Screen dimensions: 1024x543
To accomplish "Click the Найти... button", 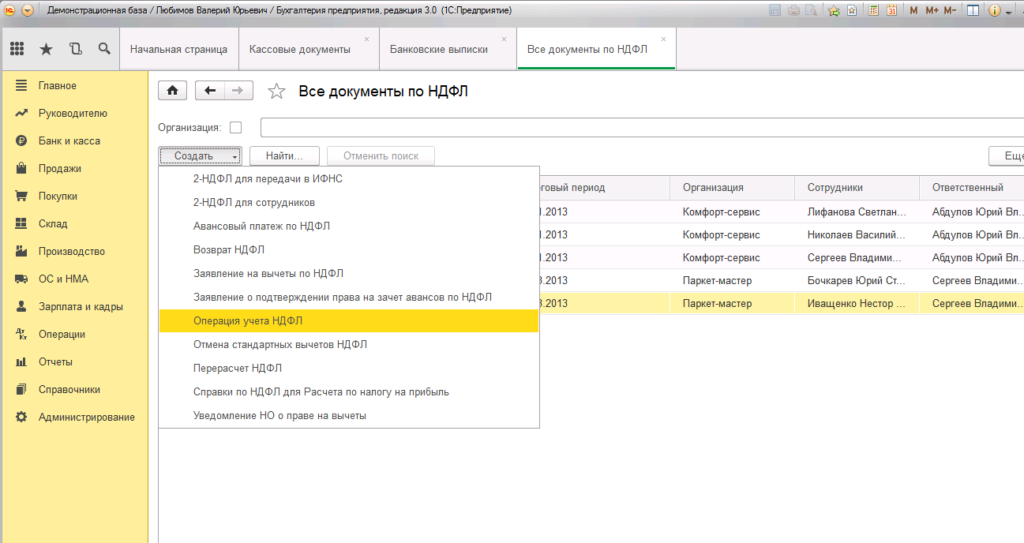I will coord(284,156).
